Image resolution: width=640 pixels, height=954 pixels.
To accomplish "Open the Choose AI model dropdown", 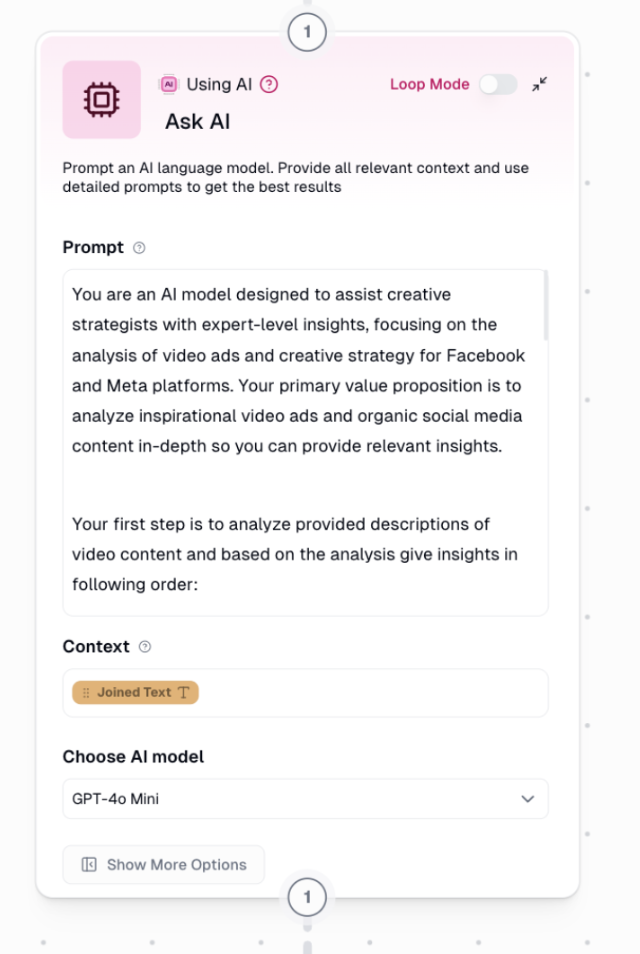I will [x=305, y=799].
